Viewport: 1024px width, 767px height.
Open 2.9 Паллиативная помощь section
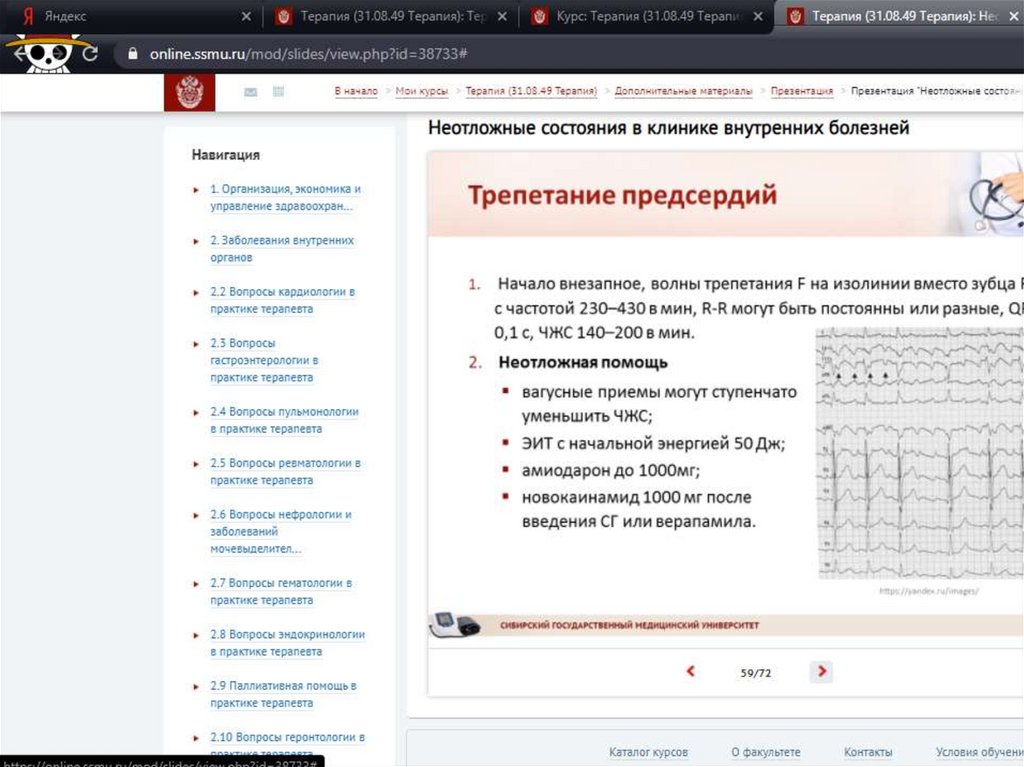tap(283, 694)
